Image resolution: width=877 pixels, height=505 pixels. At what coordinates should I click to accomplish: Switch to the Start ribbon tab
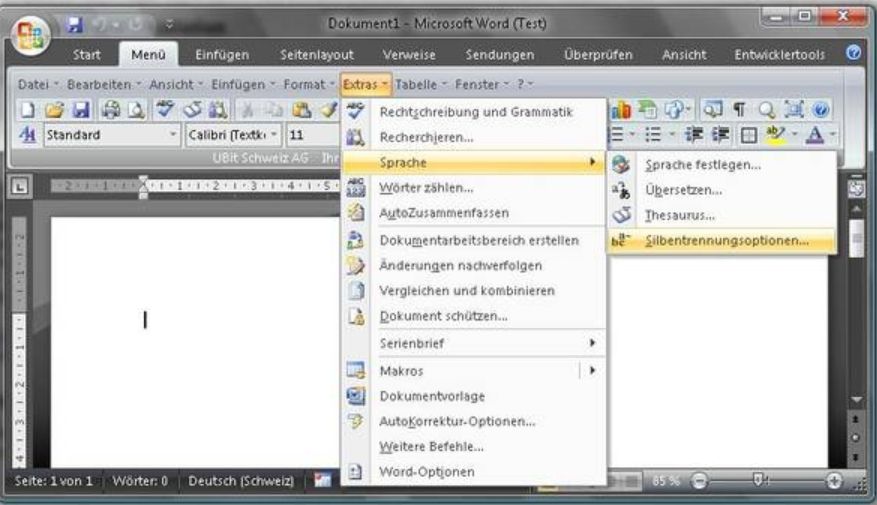(87, 55)
